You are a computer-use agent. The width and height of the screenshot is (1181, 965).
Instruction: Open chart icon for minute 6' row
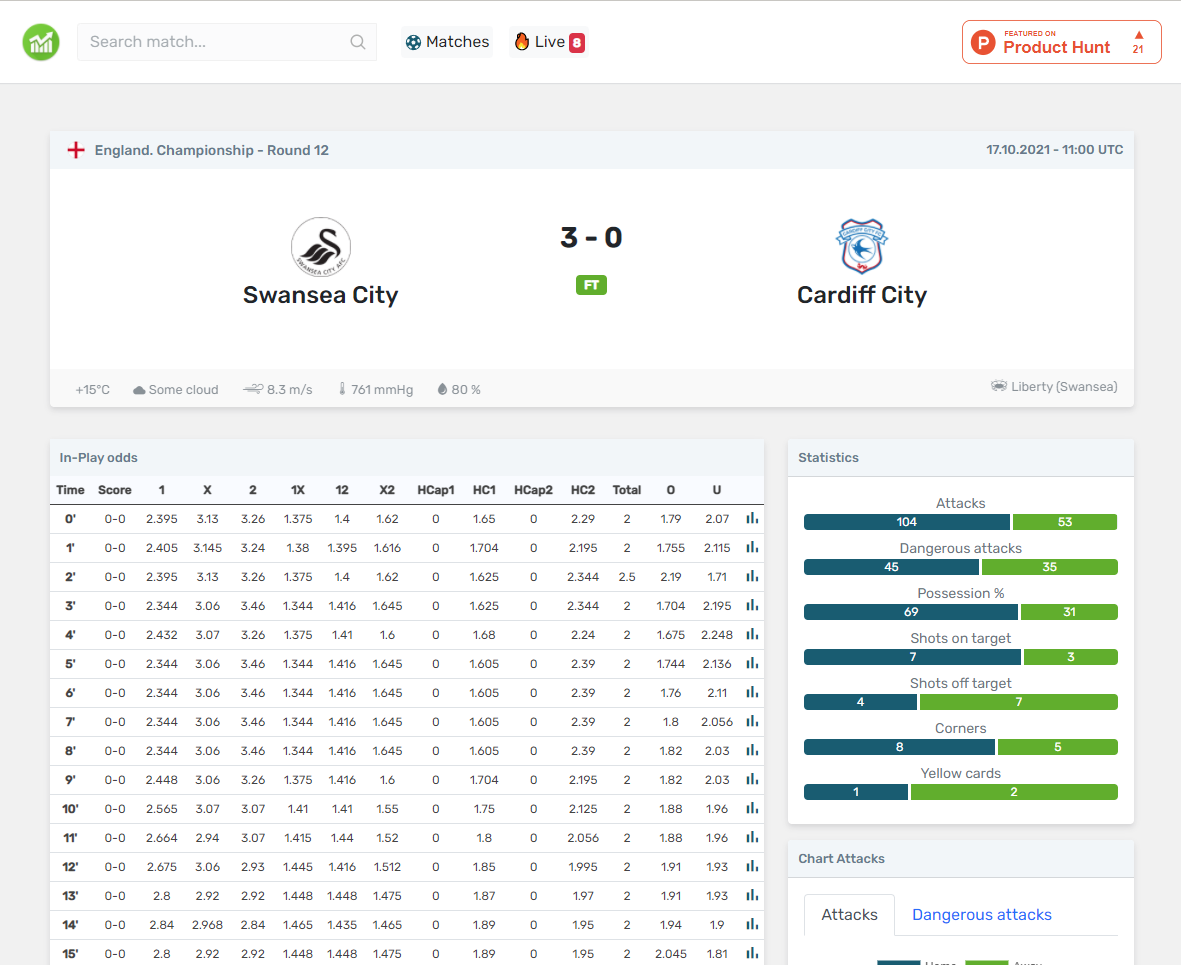tap(752, 692)
